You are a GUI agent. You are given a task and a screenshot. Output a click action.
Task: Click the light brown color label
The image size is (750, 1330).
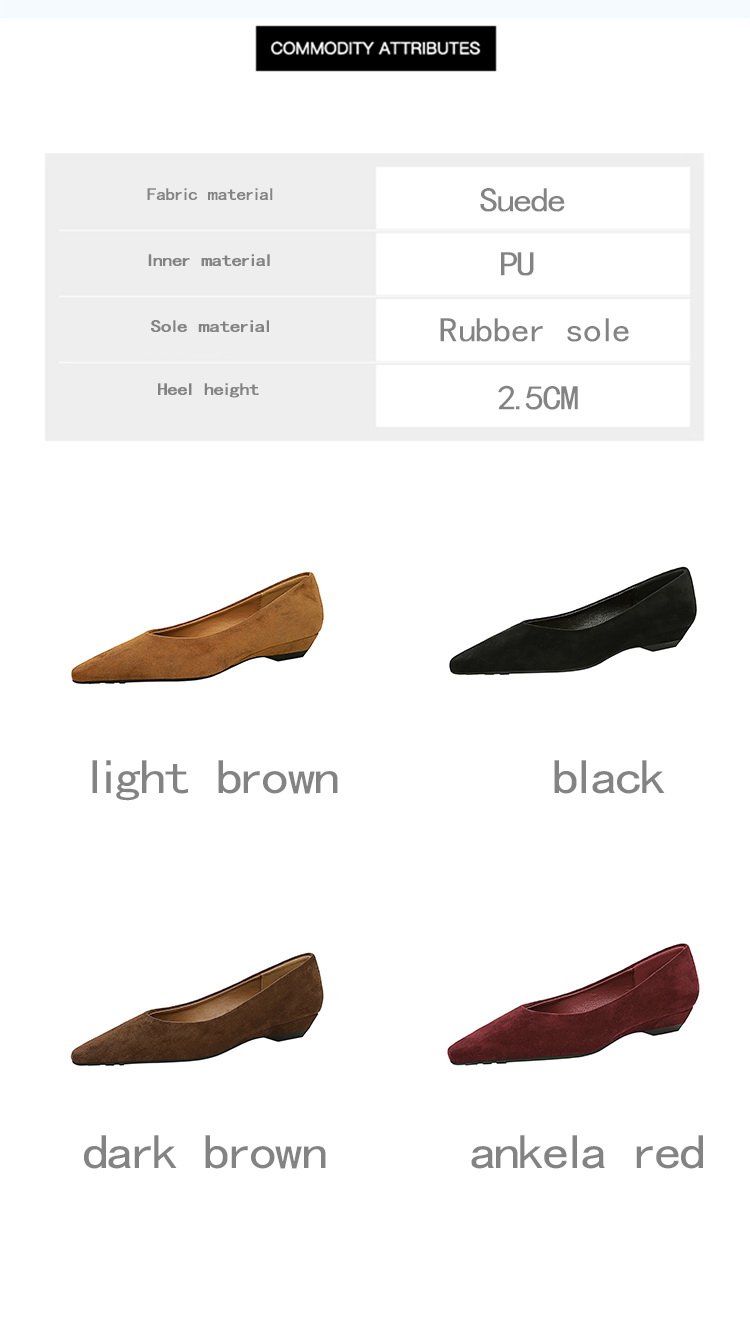pos(214,778)
